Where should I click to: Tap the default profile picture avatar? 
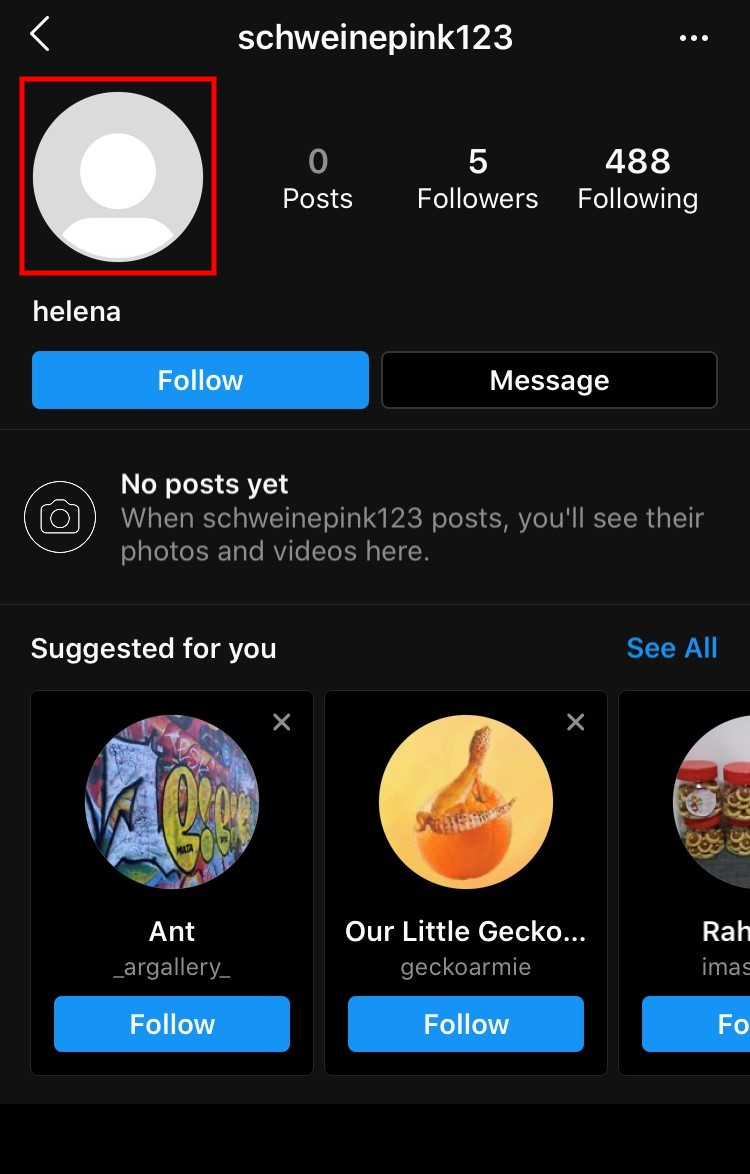[x=118, y=177]
